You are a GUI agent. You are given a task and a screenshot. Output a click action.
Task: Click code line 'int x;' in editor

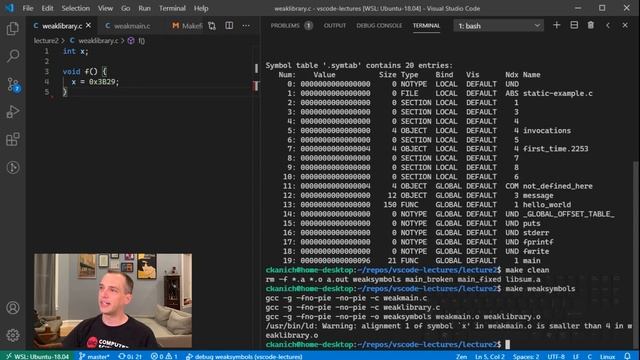(x=76, y=51)
